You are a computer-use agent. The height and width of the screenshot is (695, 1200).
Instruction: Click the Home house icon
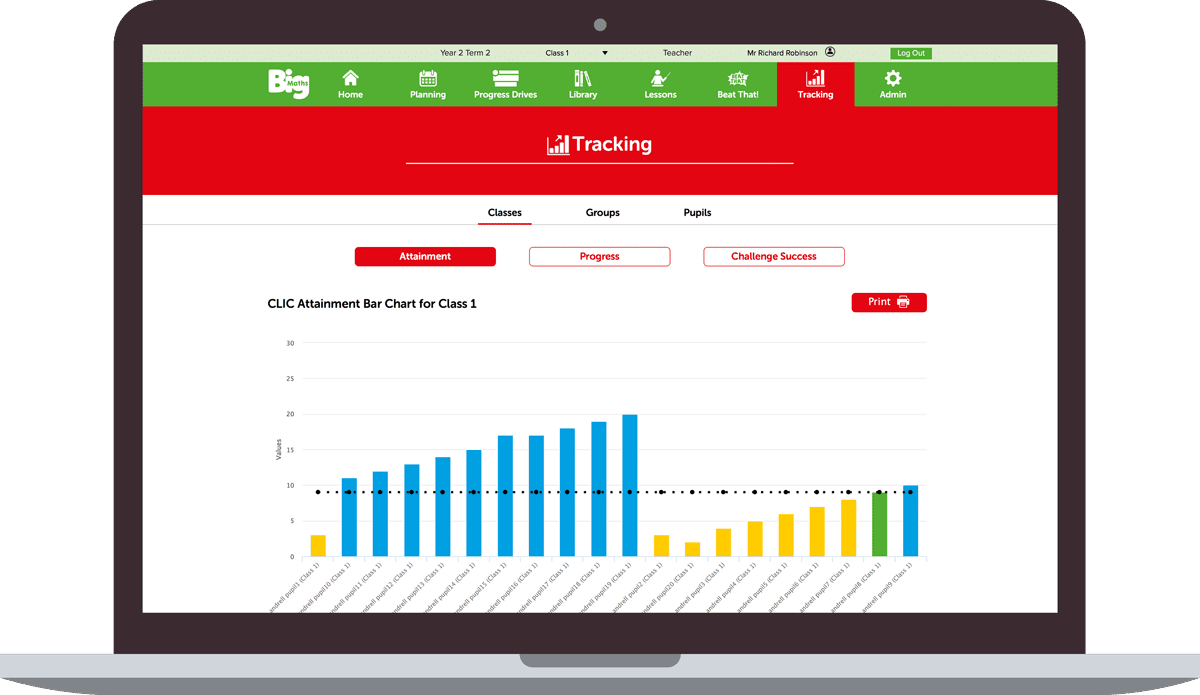[x=350, y=79]
